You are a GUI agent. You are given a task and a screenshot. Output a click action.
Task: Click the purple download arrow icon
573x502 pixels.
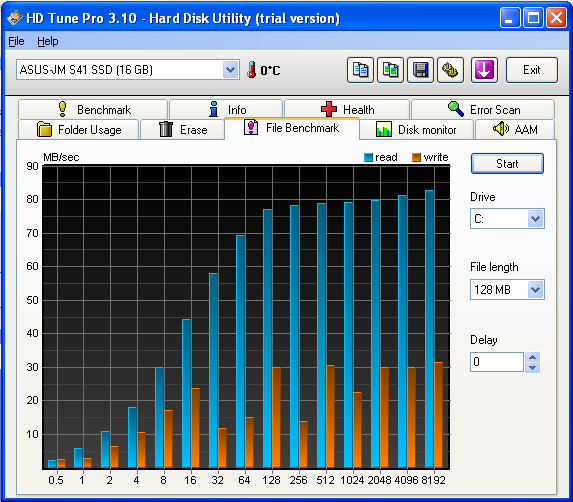484,70
